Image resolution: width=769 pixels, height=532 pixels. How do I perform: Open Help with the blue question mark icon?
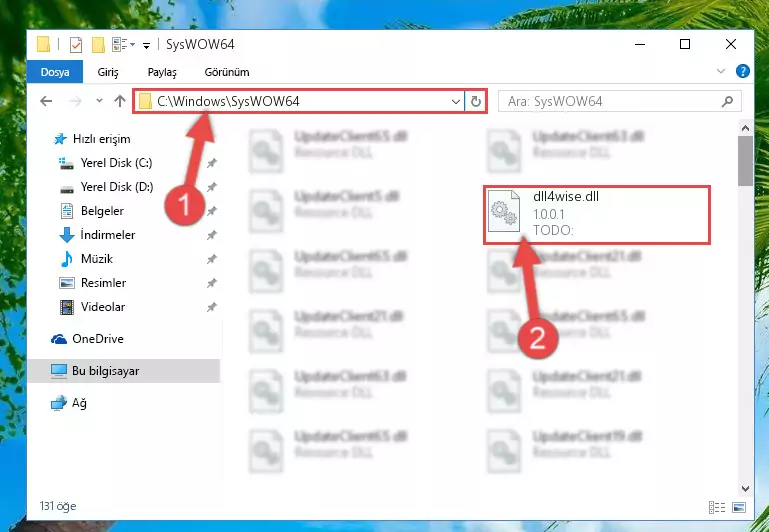743,71
